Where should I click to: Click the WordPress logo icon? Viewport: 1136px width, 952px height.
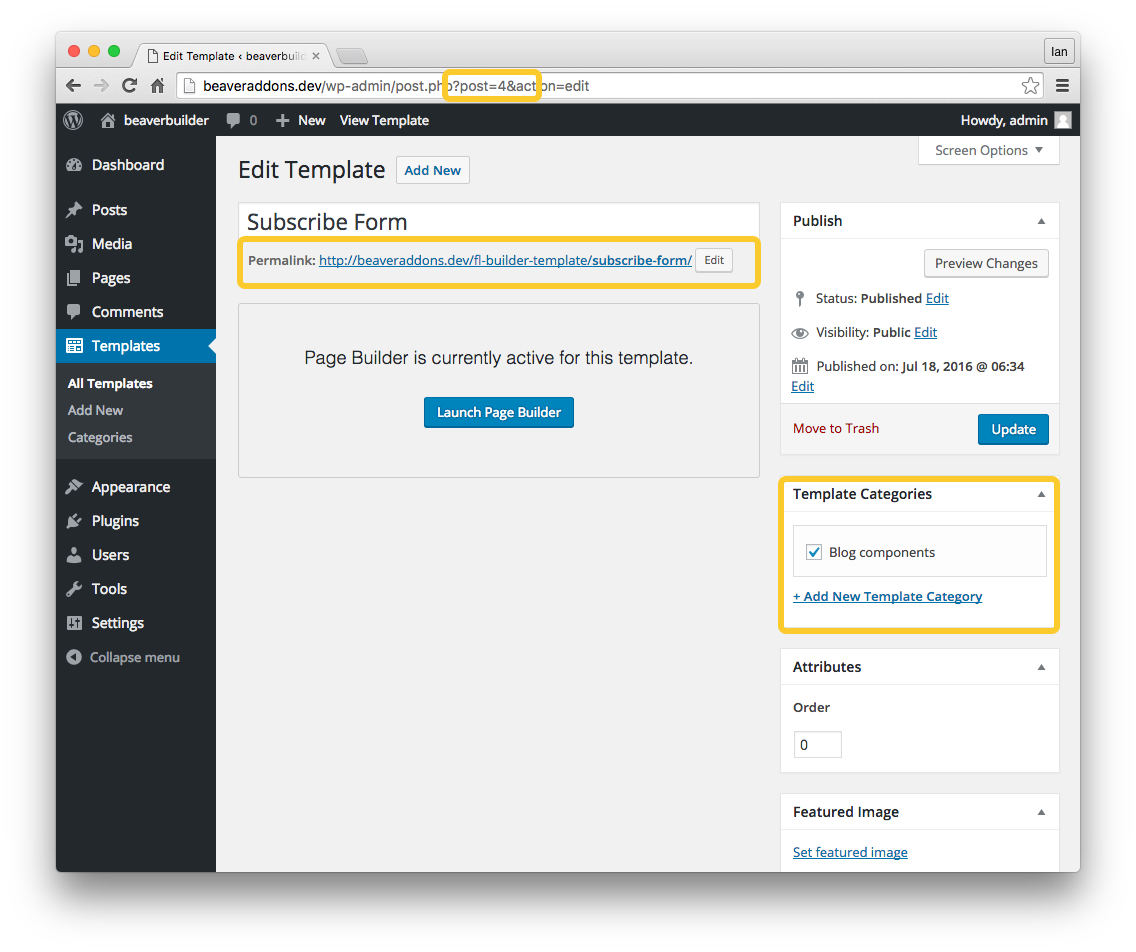click(73, 120)
